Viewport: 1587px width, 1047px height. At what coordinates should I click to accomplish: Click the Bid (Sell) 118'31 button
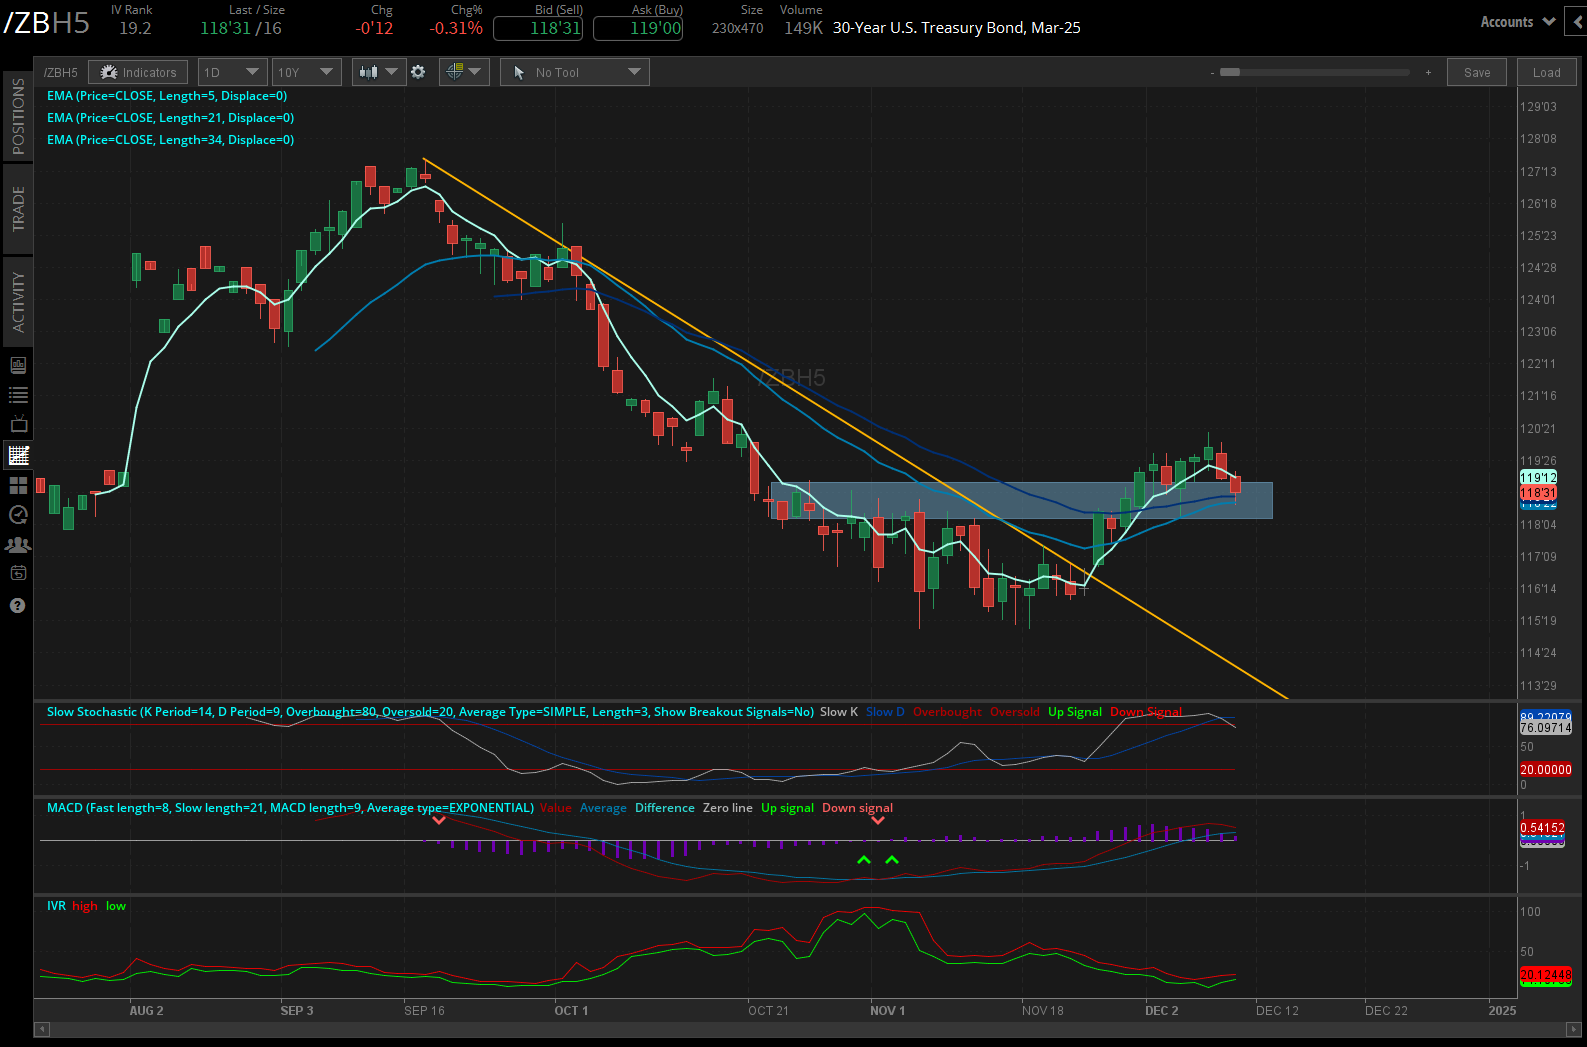click(538, 28)
